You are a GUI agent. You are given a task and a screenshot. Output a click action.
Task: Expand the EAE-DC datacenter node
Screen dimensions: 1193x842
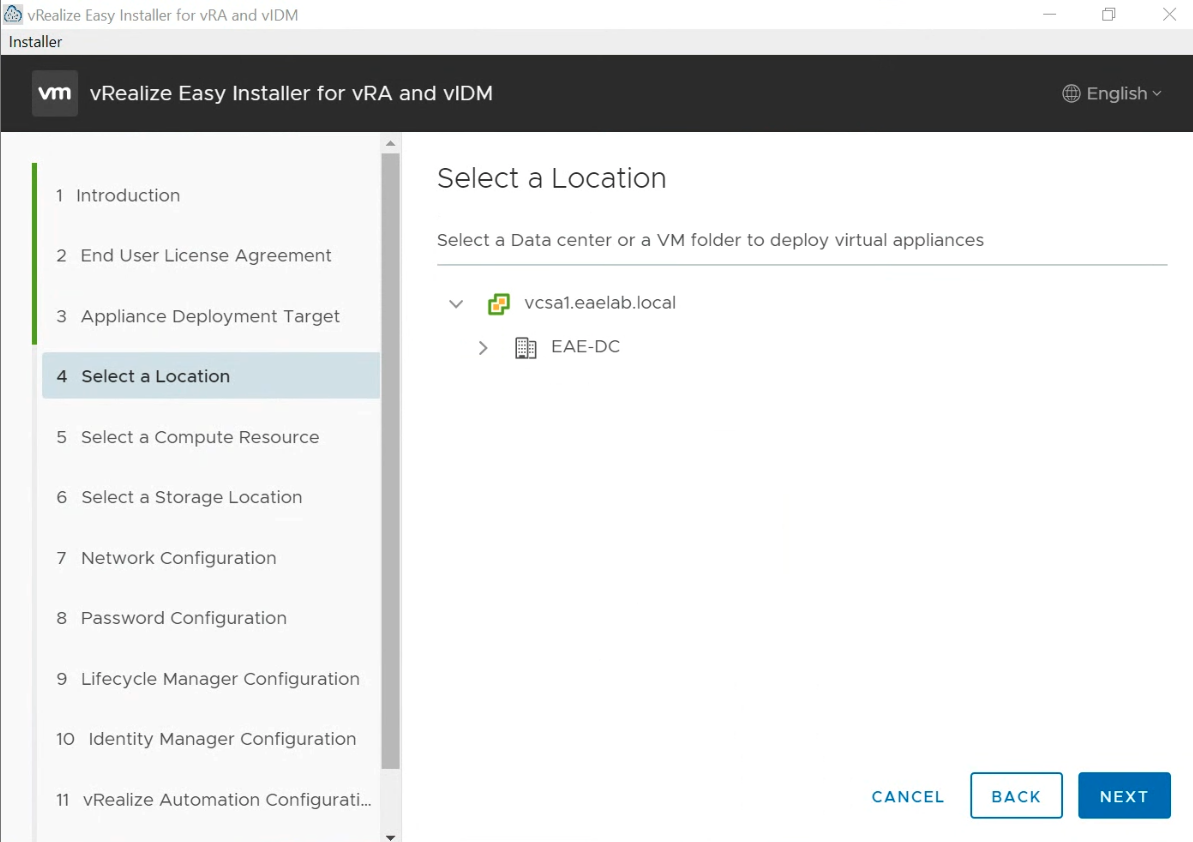483,347
